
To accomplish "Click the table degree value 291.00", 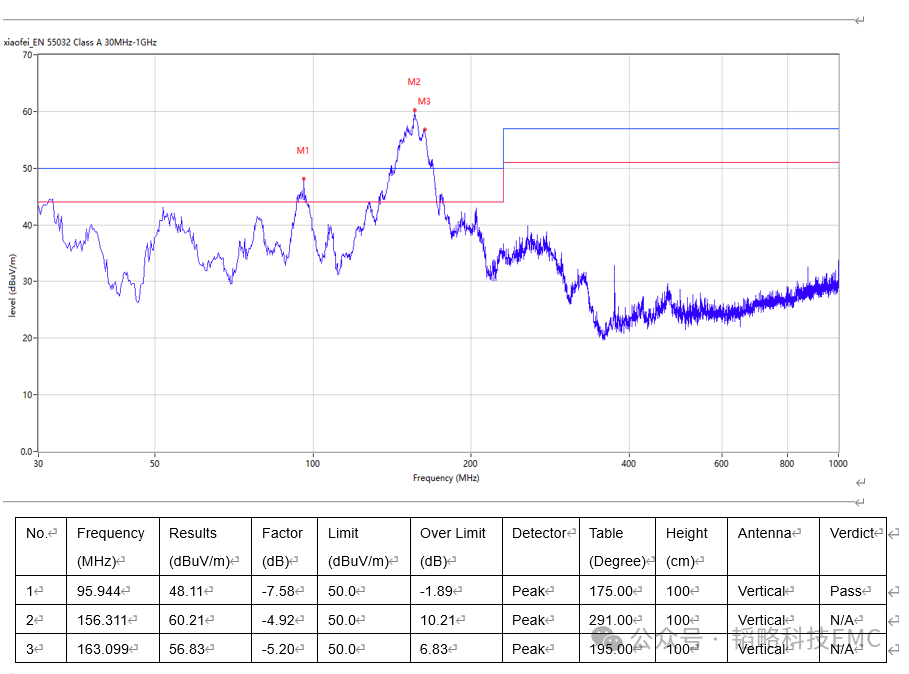I will (x=612, y=620).
